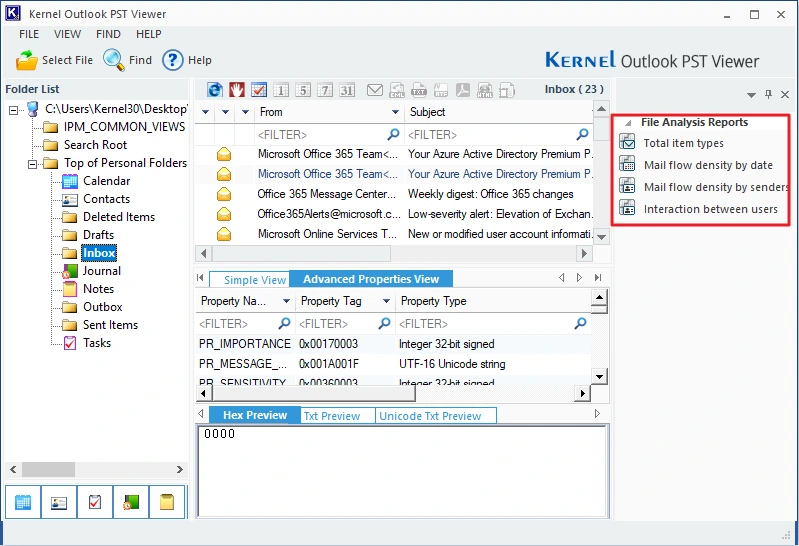799x546 pixels.
Task: Open Total item types report
Action: (683, 143)
